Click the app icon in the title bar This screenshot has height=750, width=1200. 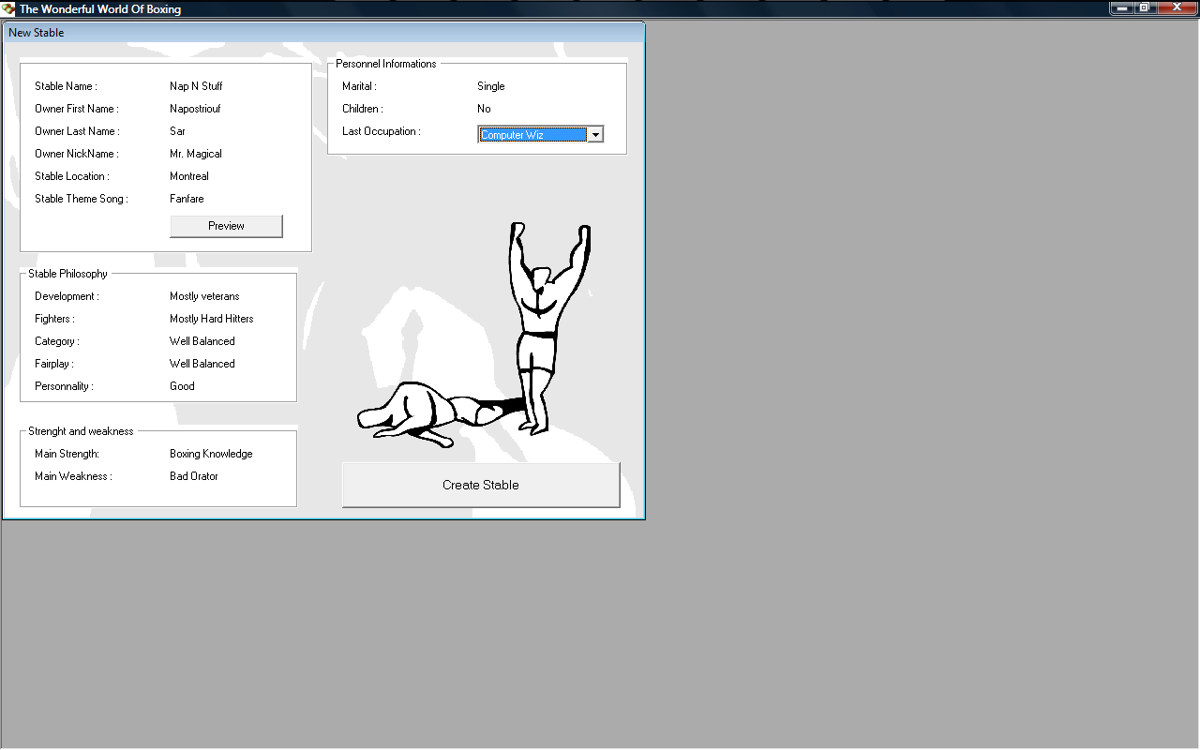pos(9,9)
